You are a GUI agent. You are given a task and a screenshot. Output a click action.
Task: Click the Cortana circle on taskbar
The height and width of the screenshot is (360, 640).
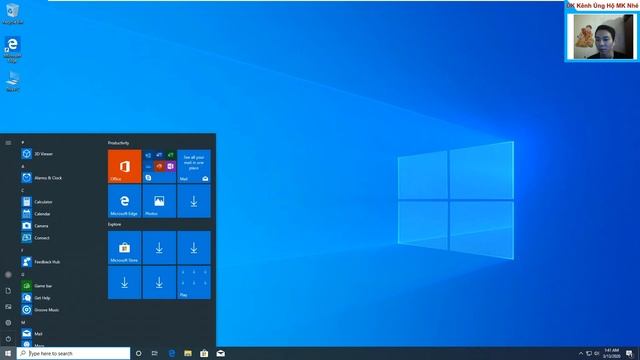pos(139,353)
